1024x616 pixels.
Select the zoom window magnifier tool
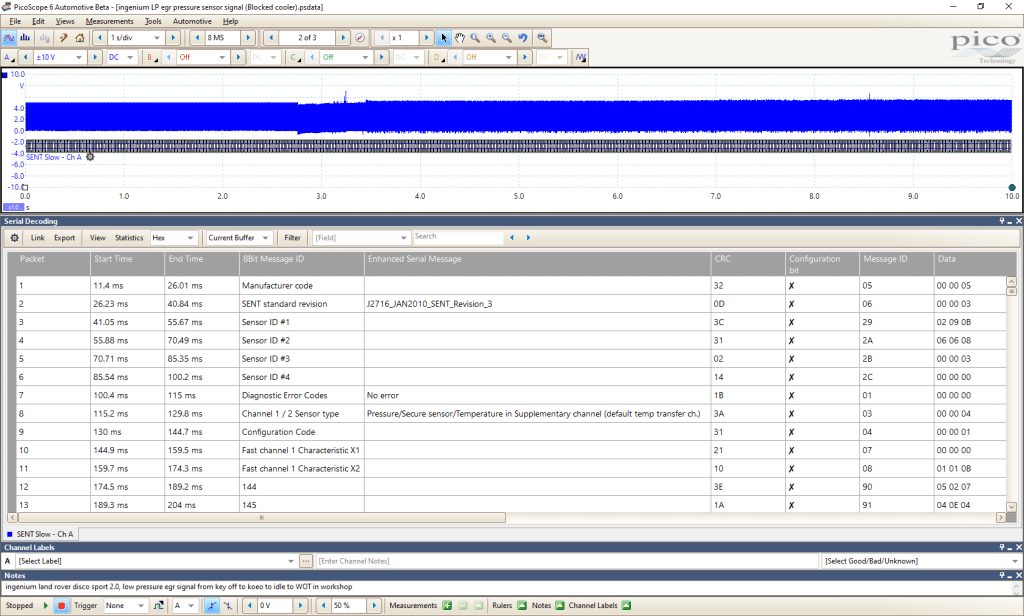pos(475,38)
